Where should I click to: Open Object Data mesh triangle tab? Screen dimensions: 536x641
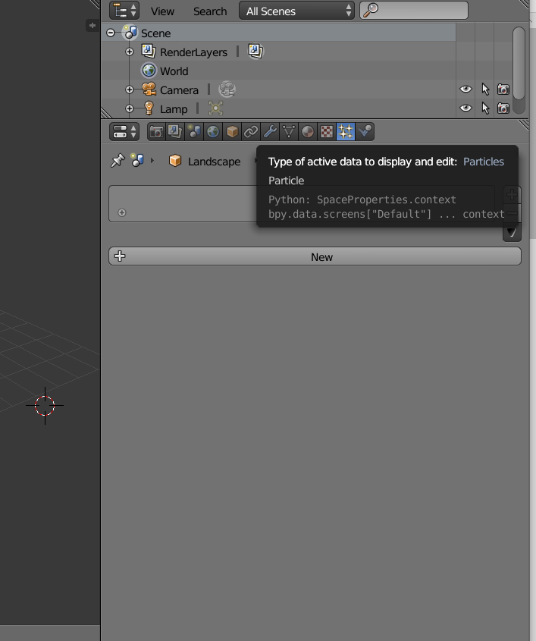click(289, 132)
